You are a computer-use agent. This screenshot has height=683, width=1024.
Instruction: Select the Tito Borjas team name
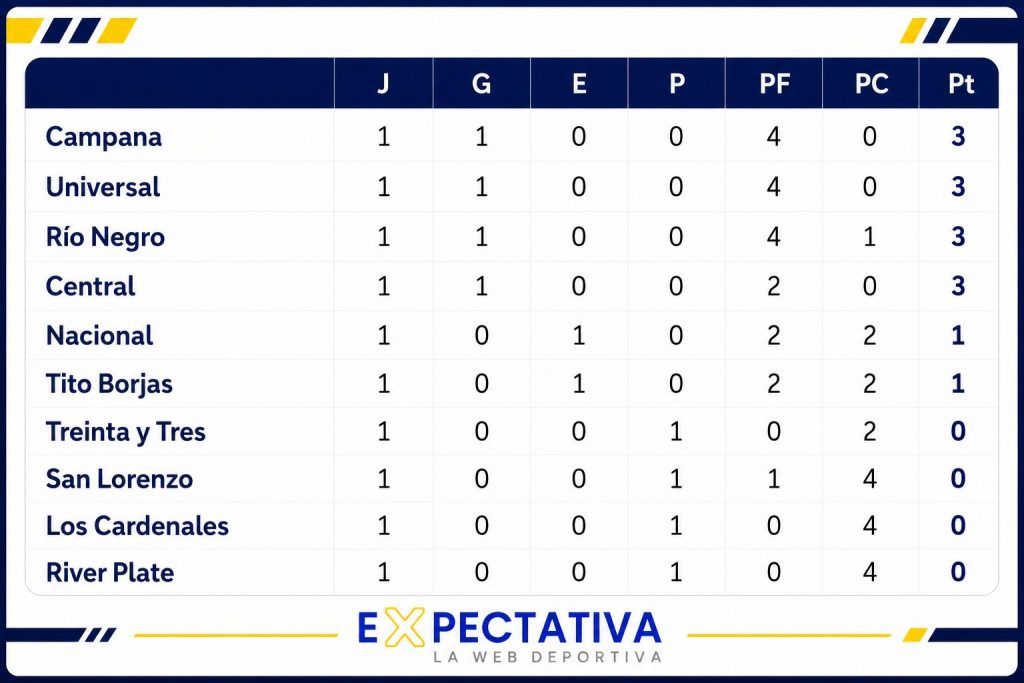point(109,384)
